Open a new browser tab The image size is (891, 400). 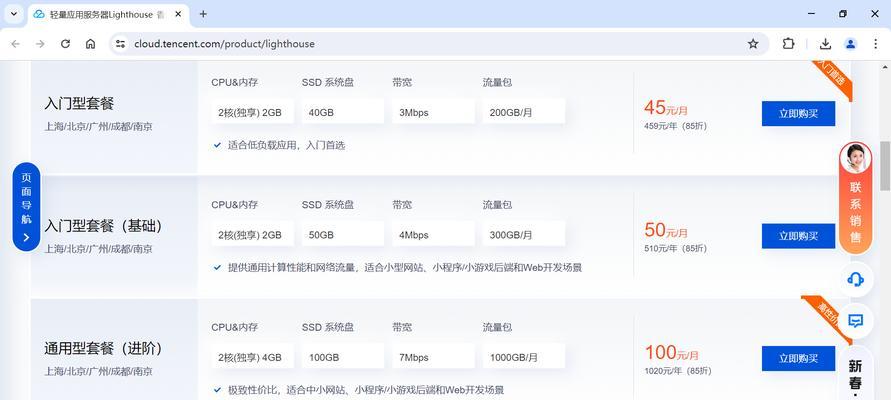click(x=203, y=14)
